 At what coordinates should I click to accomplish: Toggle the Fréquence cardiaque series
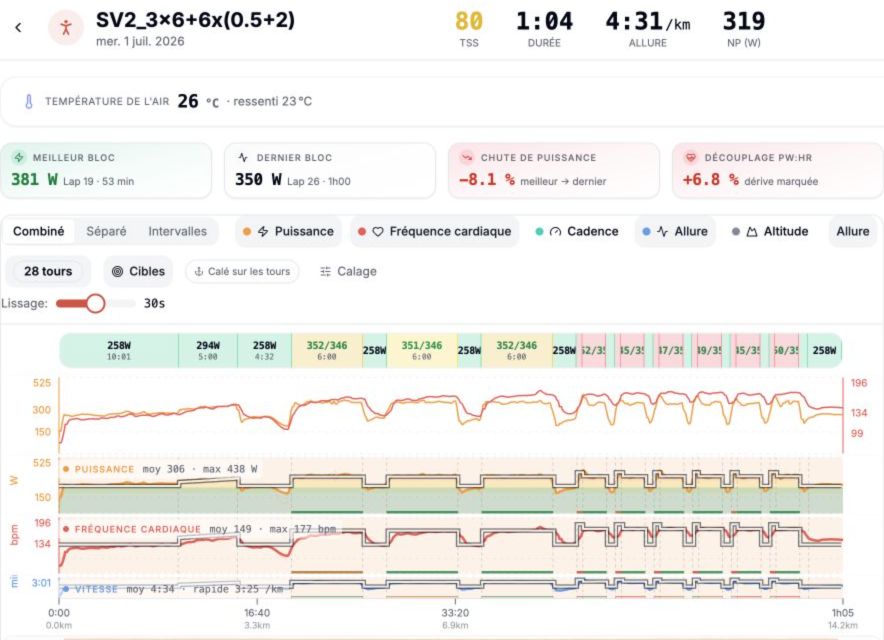click(x=434, y=231)
